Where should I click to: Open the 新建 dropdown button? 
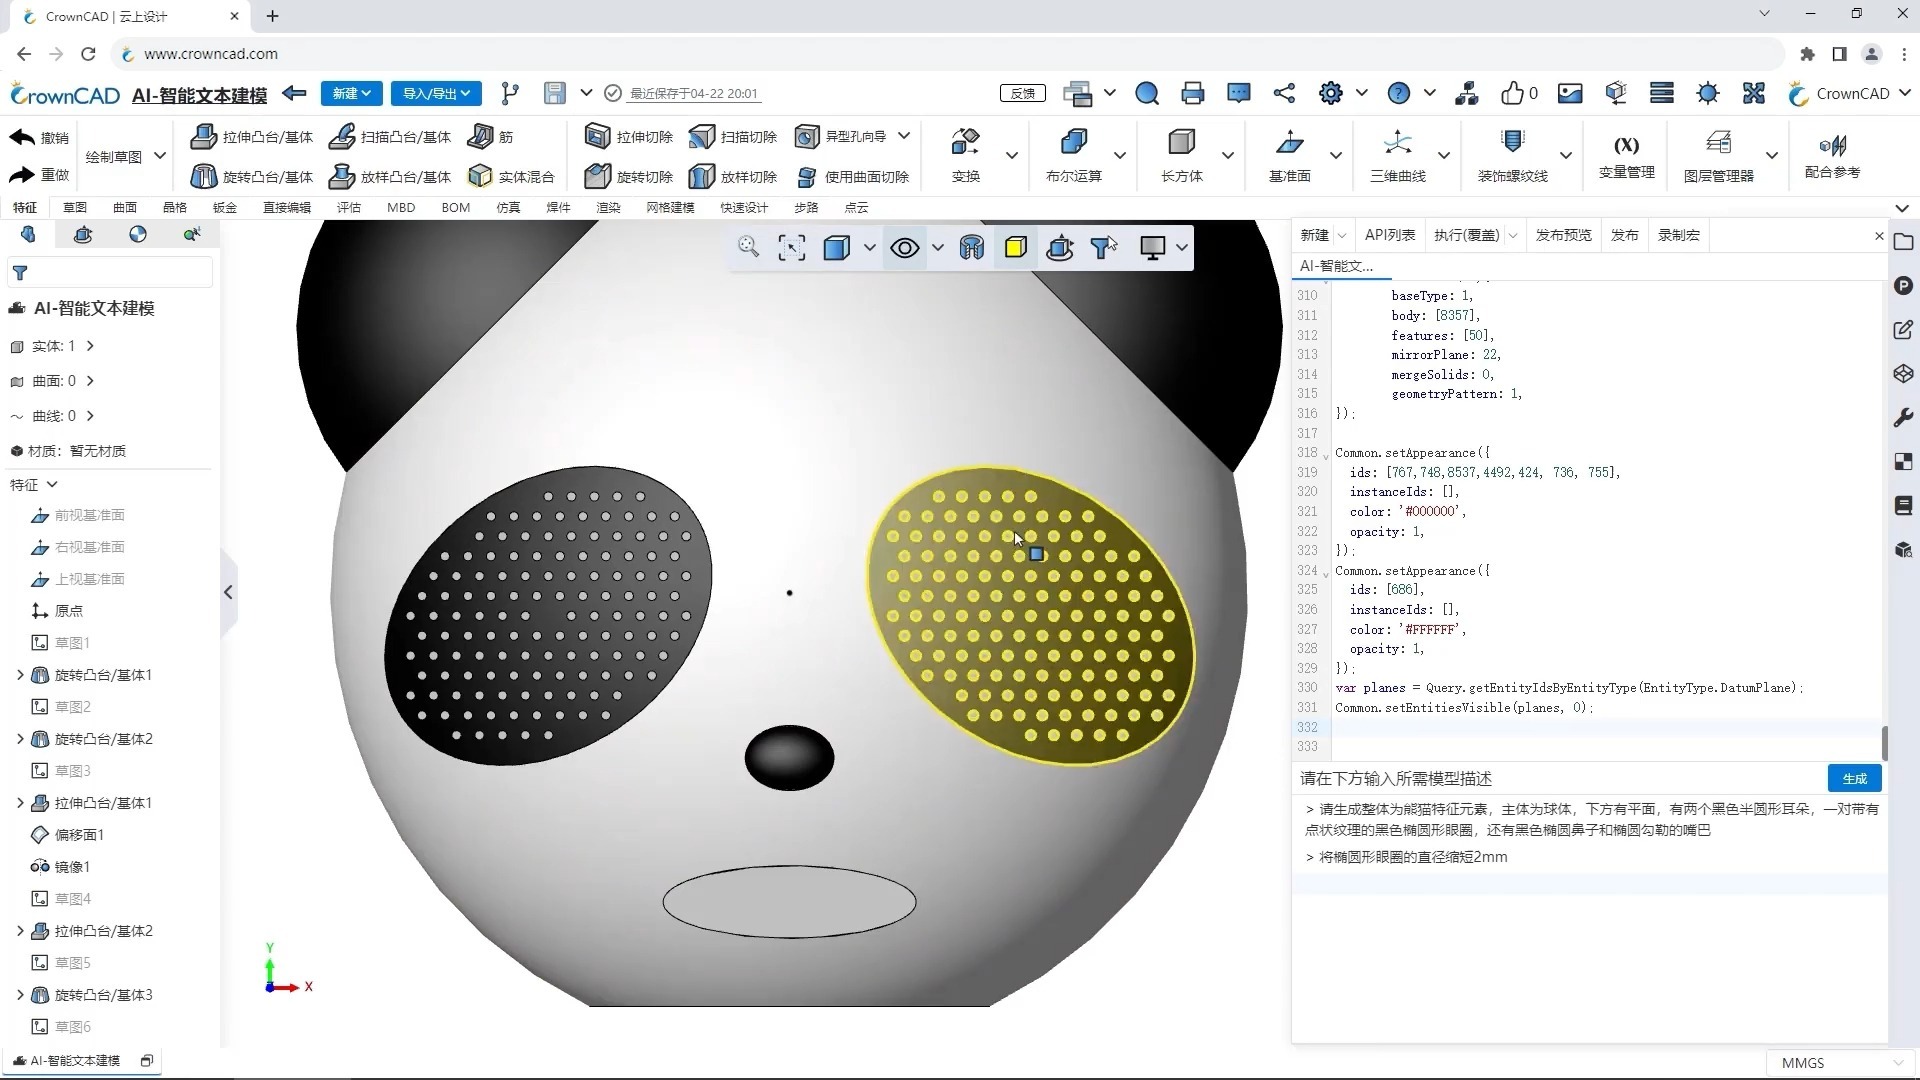[351, 93]
